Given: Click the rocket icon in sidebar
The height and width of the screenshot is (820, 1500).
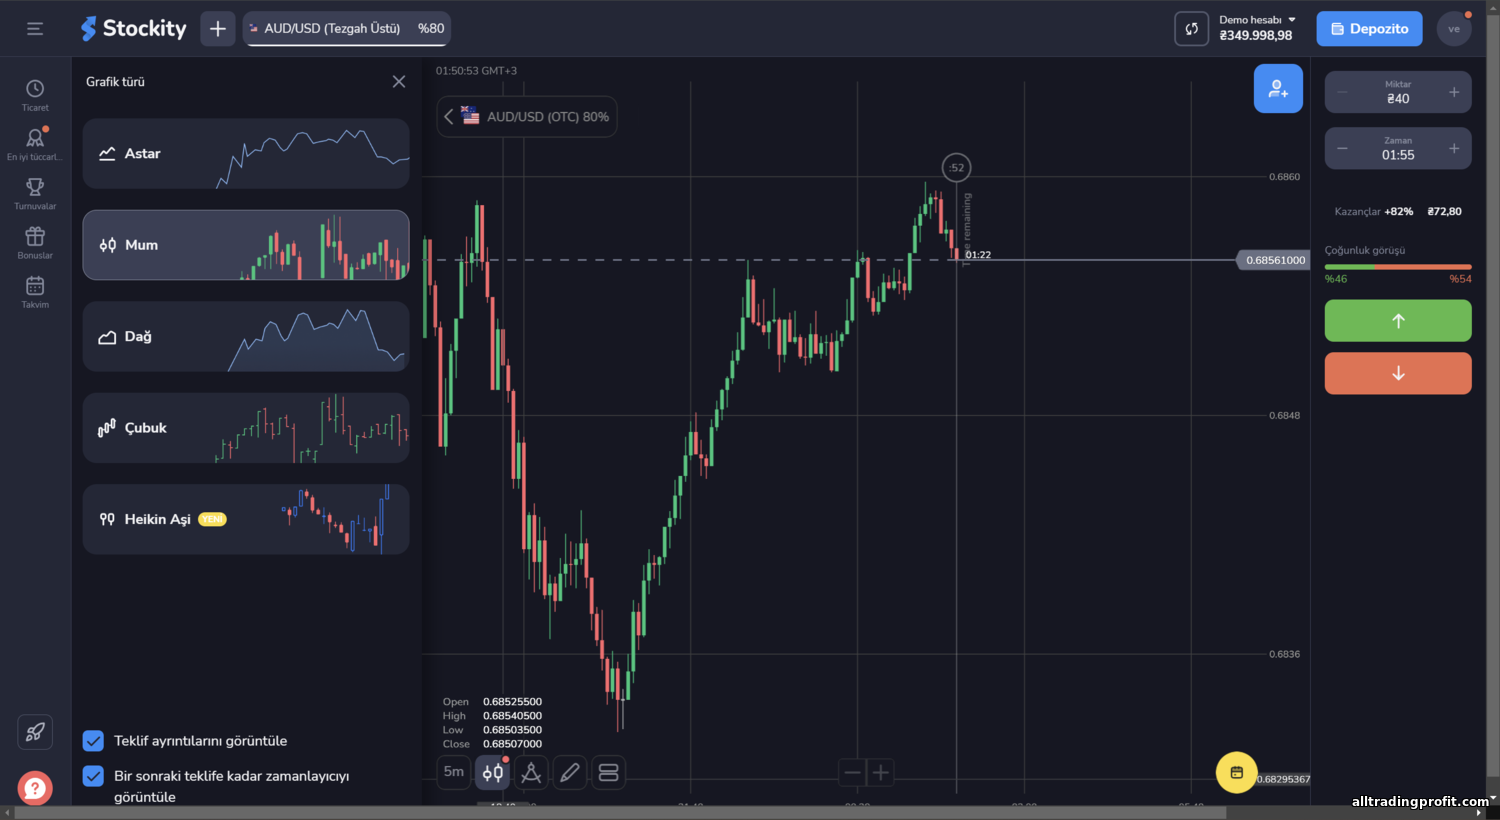Looking at the screenshot, I should (x=35, y=732).
